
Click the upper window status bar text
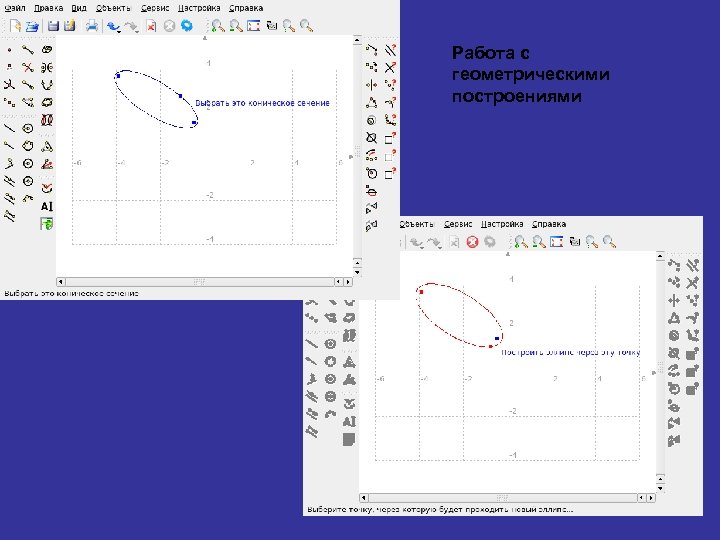72,293
